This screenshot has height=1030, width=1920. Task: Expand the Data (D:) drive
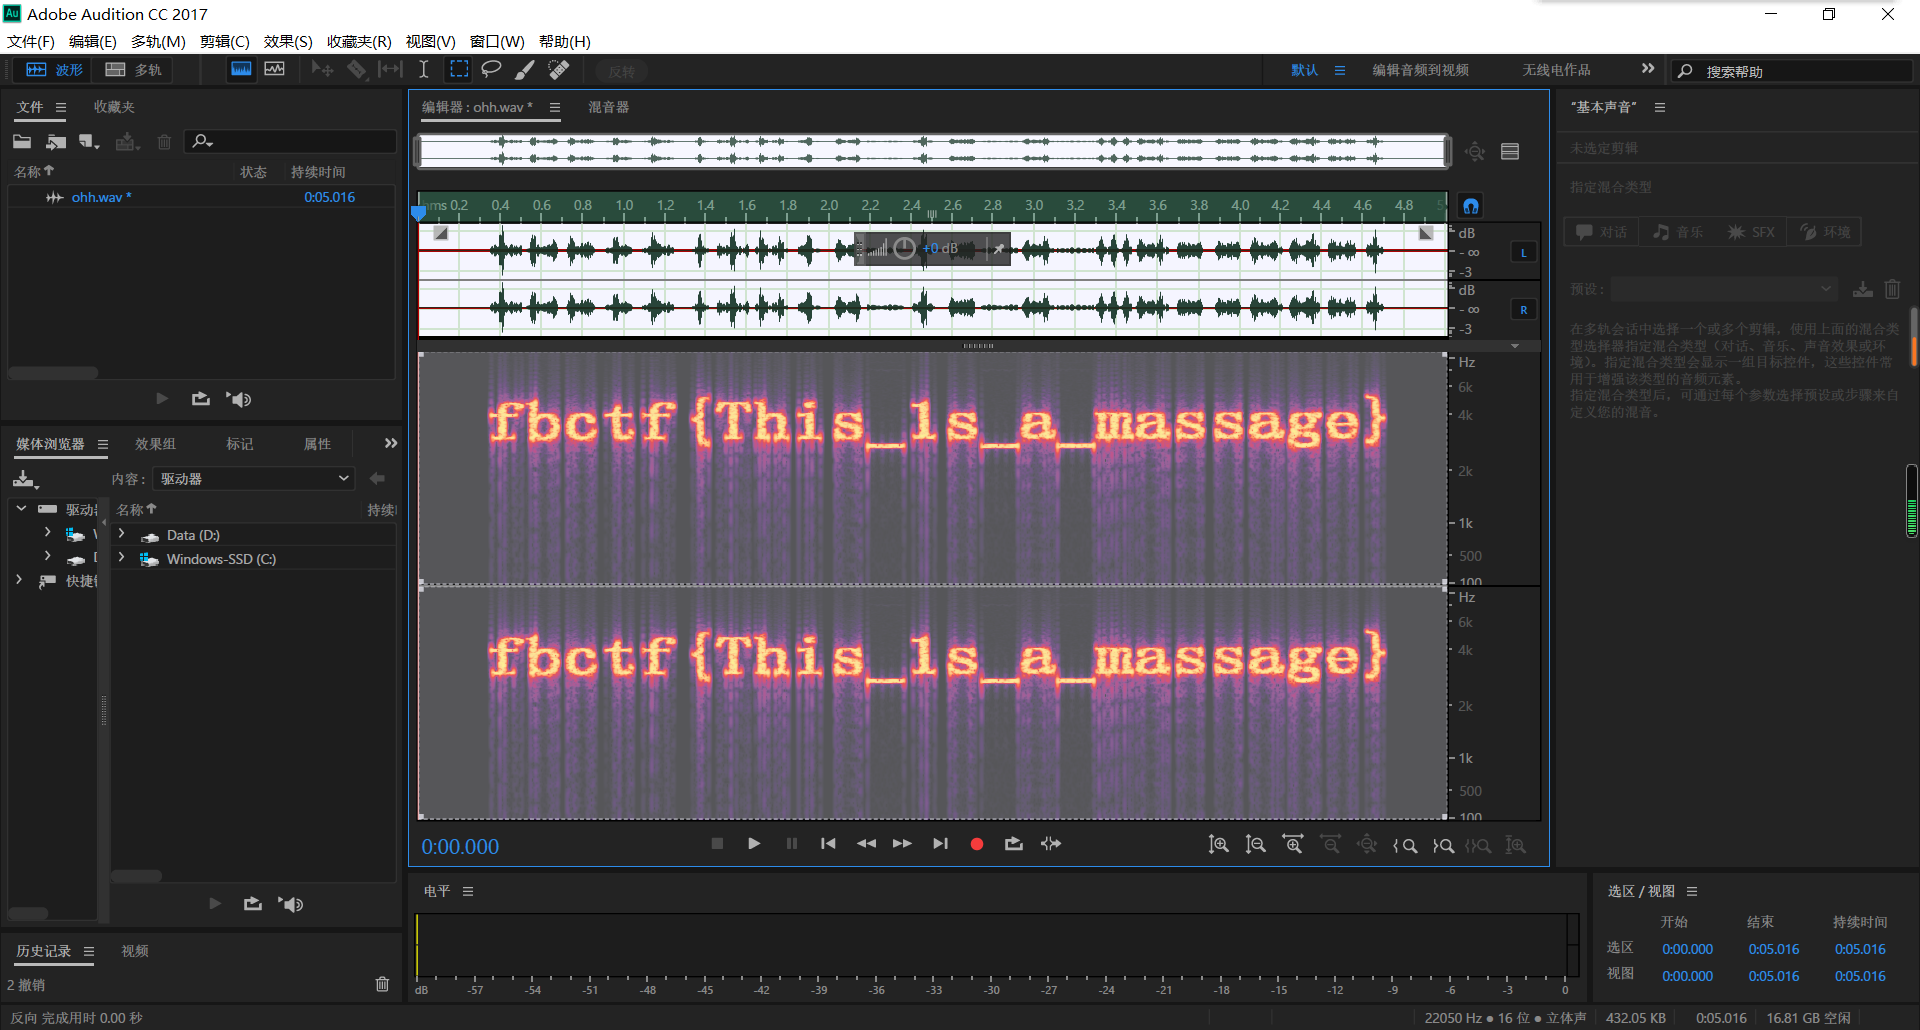[x=122, y=535]
